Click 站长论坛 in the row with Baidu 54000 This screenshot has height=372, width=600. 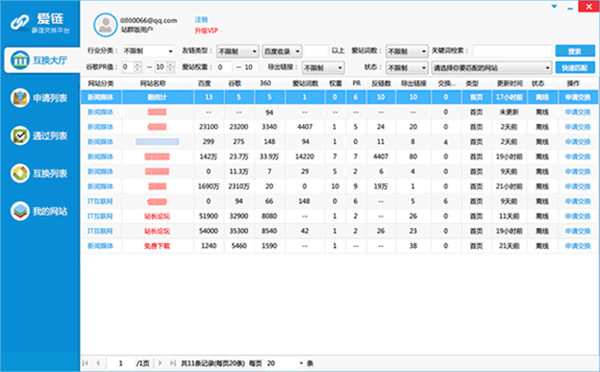157,231
